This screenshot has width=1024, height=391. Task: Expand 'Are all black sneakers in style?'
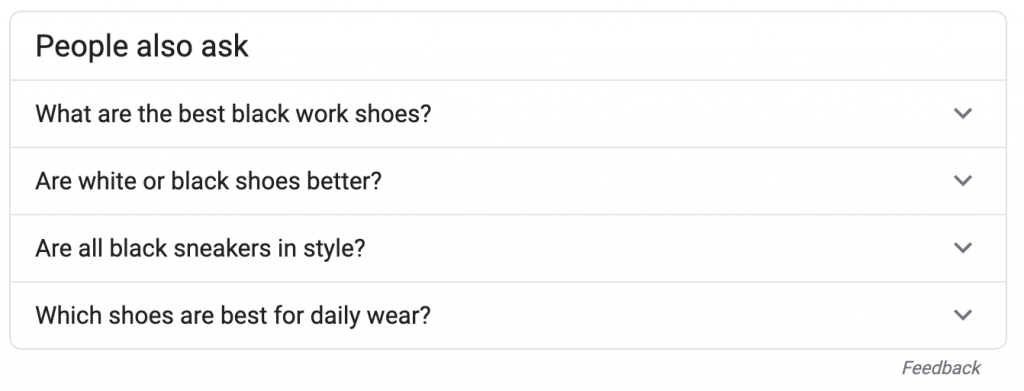508,248
